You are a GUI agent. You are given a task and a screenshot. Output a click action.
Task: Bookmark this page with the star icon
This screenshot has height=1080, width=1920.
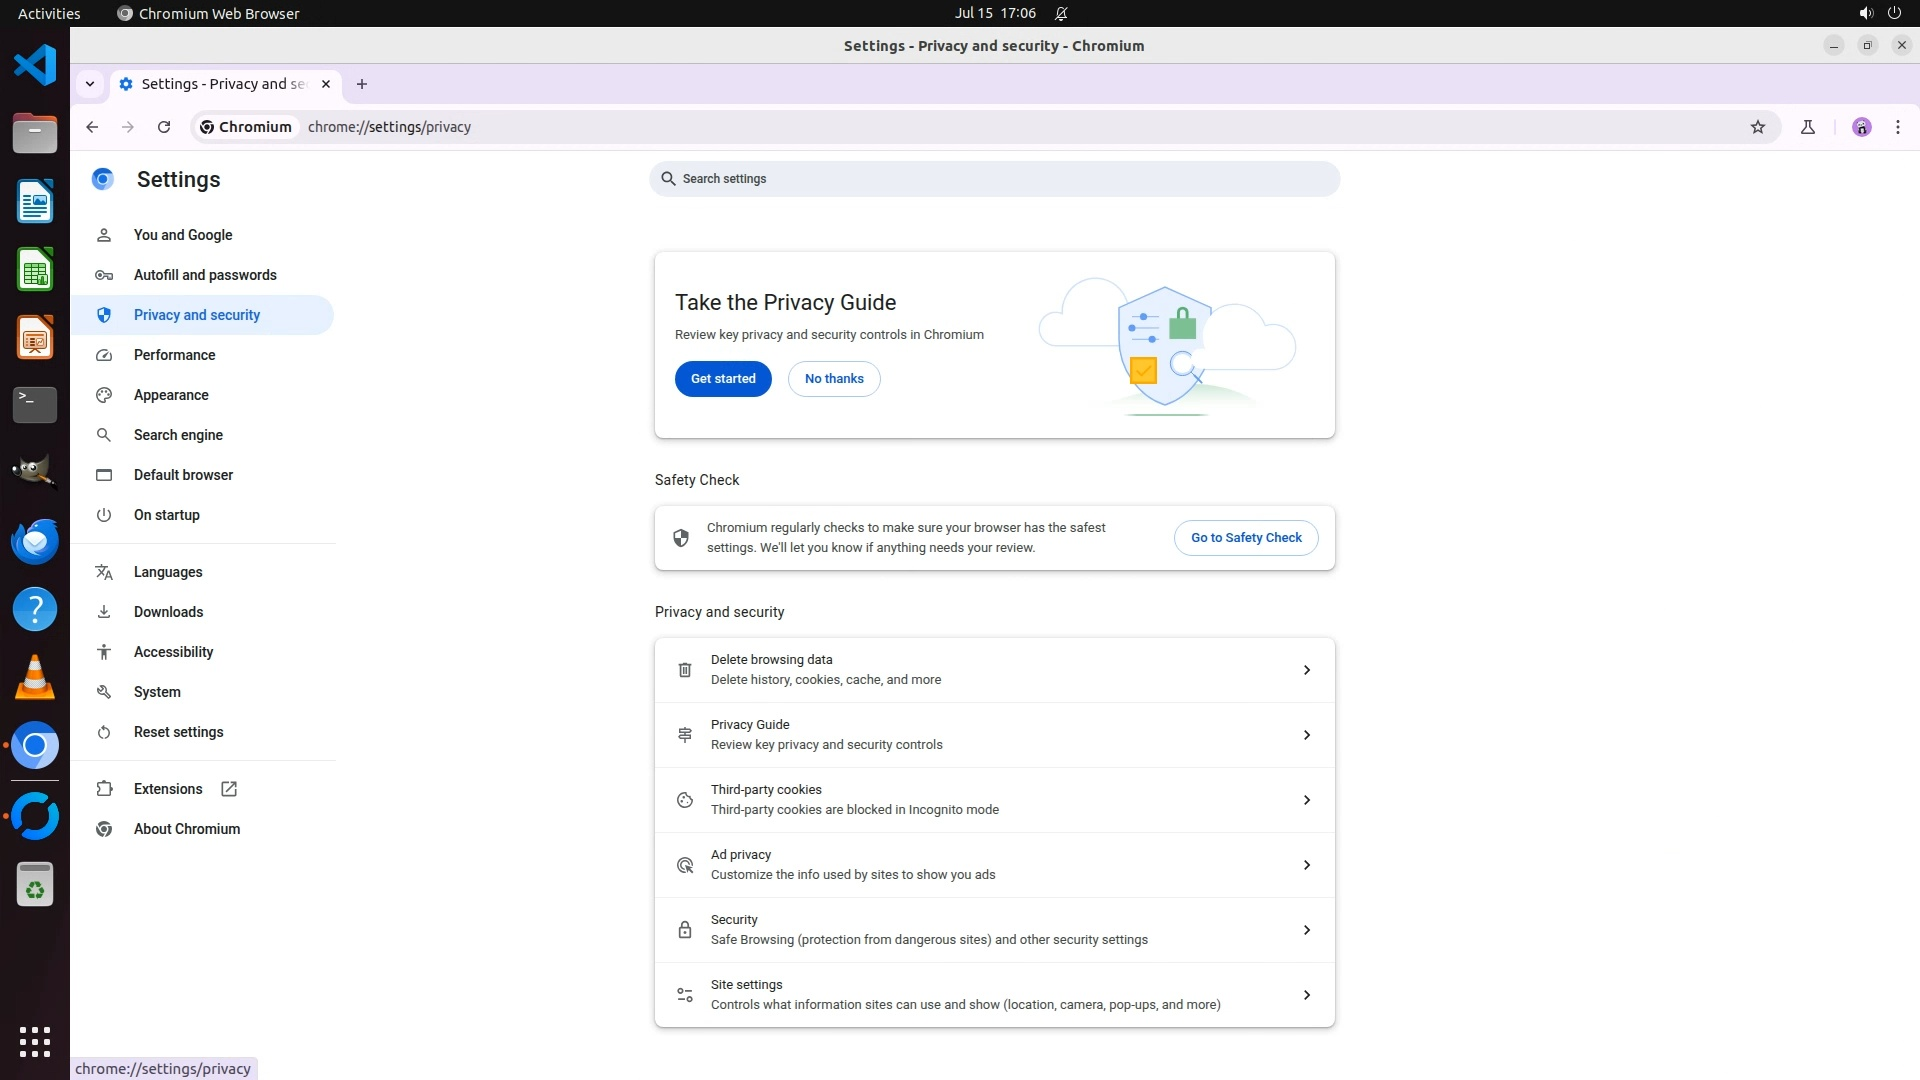coord(1758,127)
